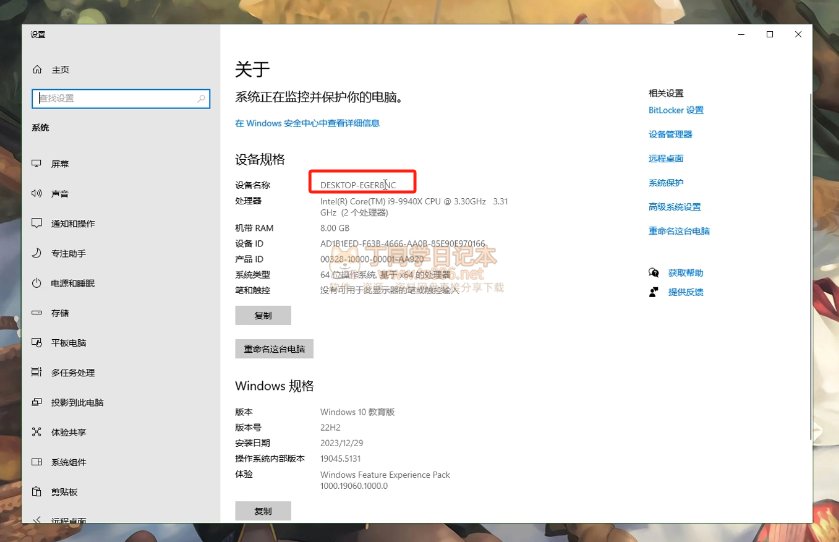
Task: Click the 平板电脑 tablet icon
Action: point(36,342)
